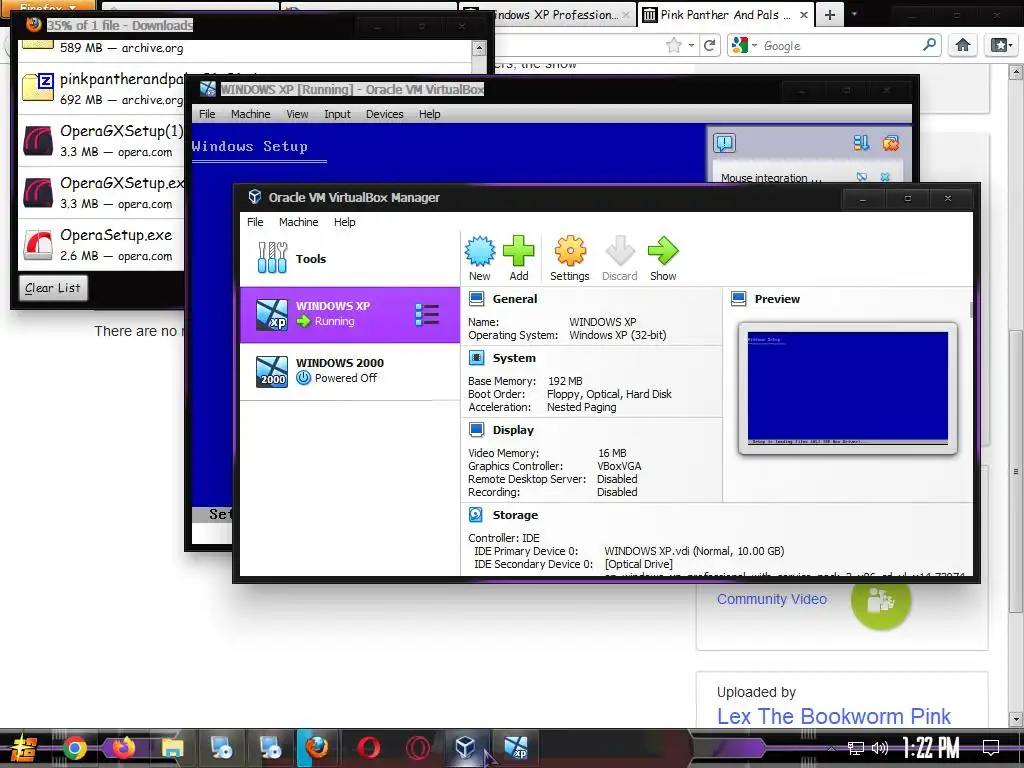
Task: Open the Input menu in VM window
Action: point(337,114)
